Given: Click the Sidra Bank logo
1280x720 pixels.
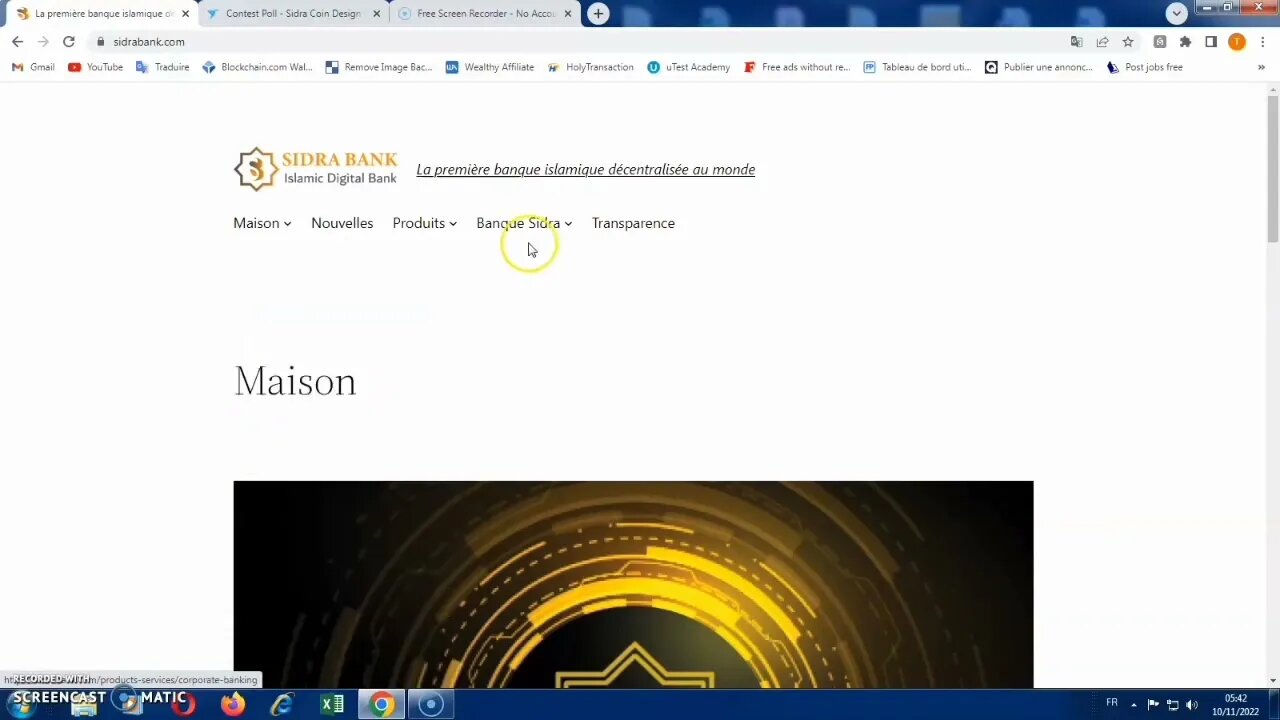Looking at the screenshot, I should (x=315, y=169).
